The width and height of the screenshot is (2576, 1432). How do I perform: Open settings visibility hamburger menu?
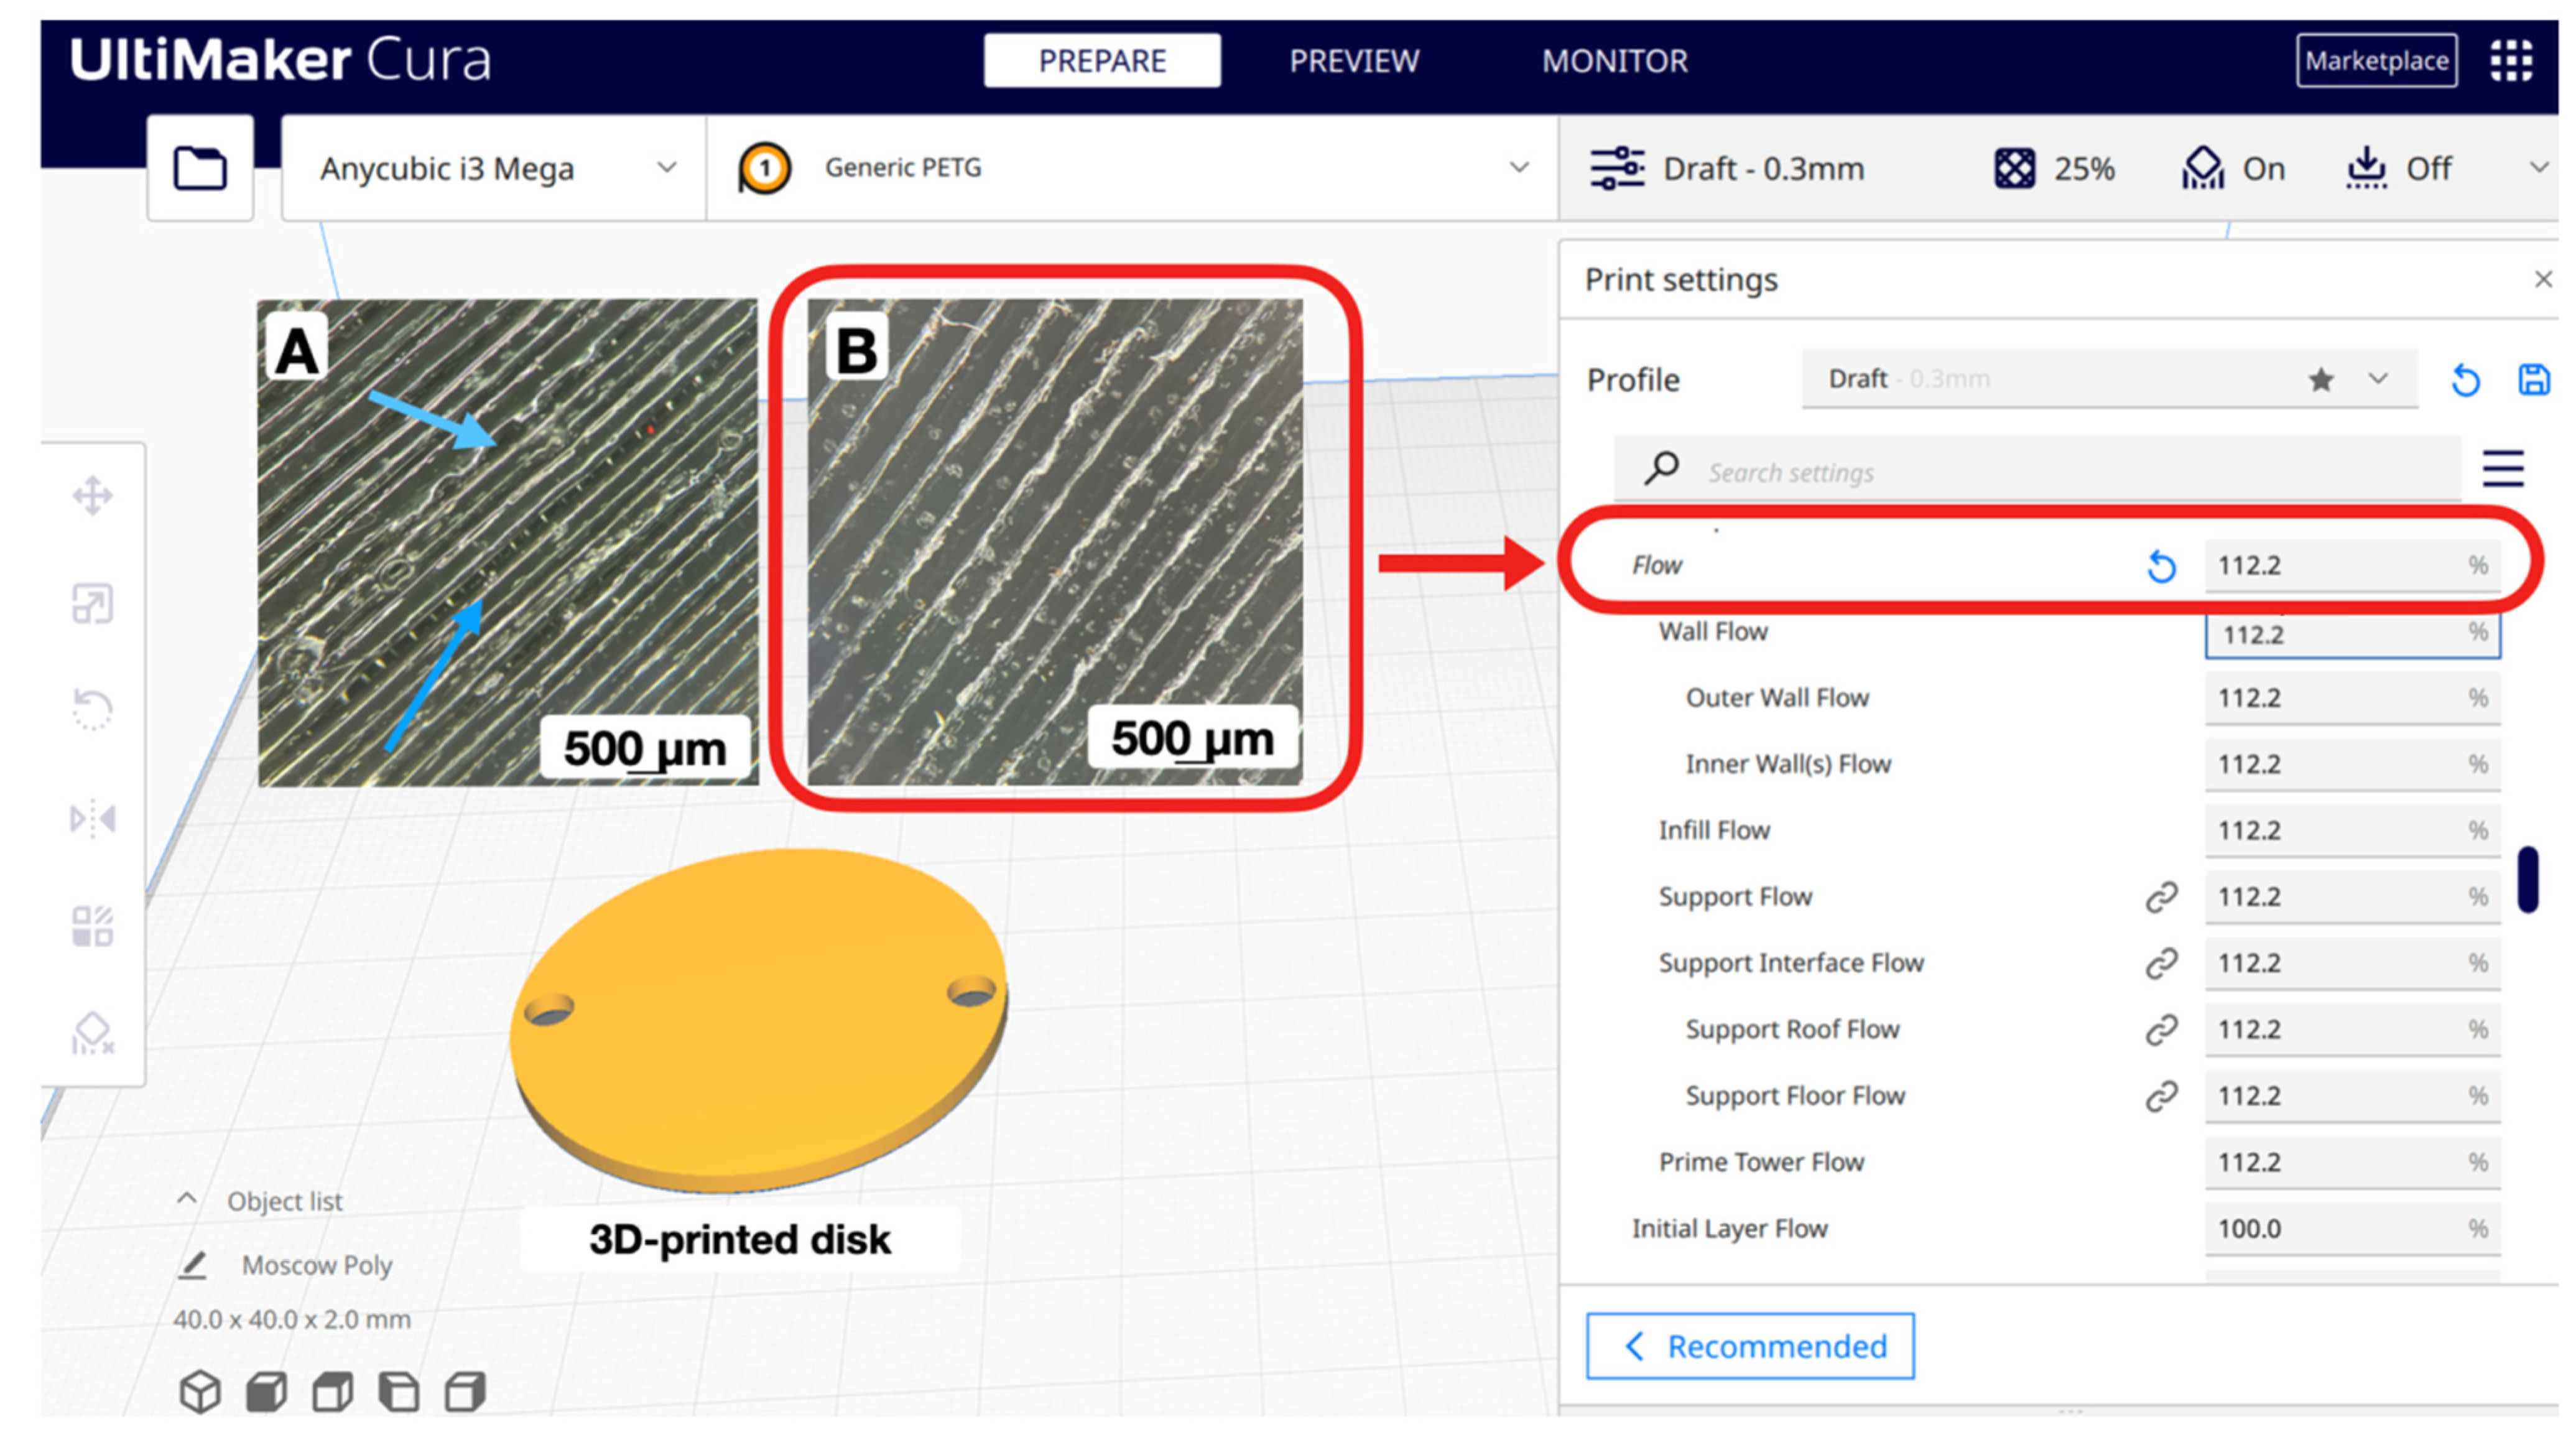pos(2502,469)
